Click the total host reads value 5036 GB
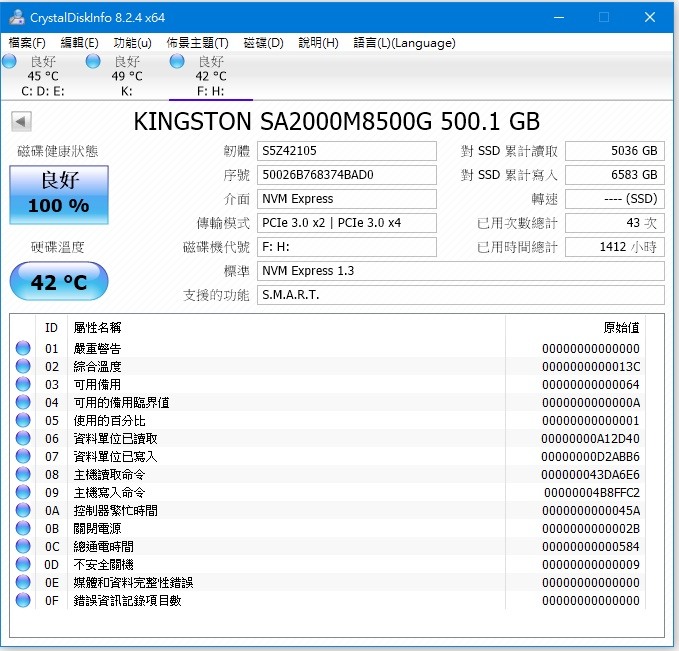The image size is (679, 651). click(x=615, y=151)
